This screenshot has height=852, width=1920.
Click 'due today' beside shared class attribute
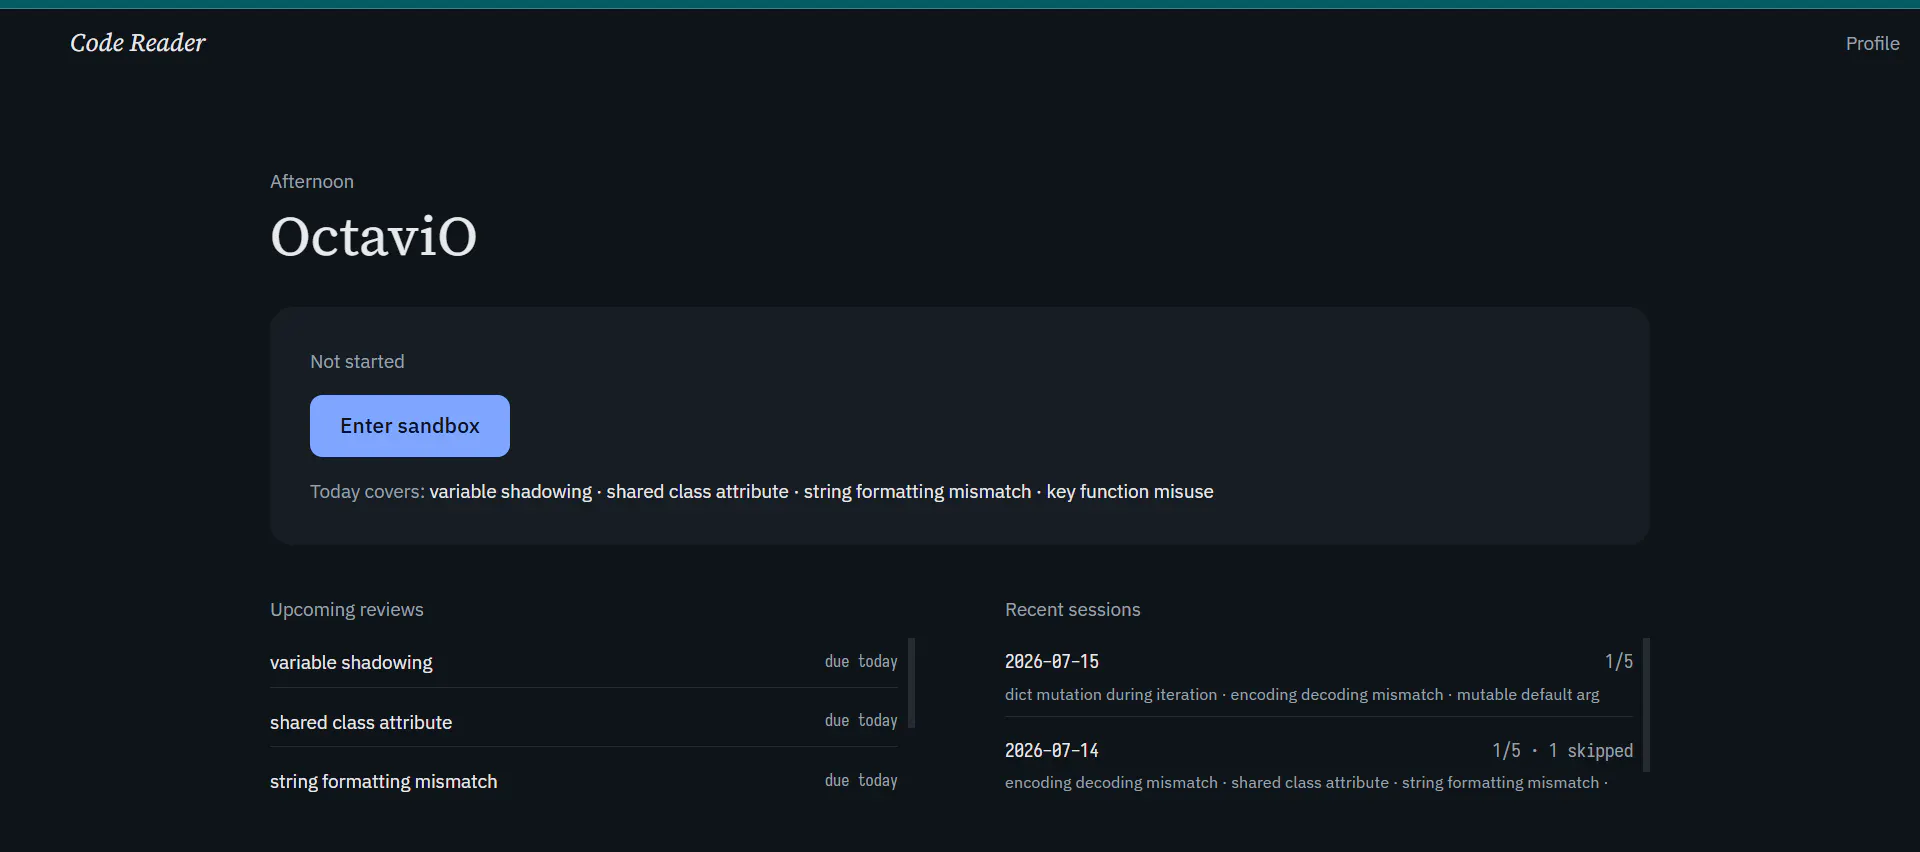(x=861, y=720)
